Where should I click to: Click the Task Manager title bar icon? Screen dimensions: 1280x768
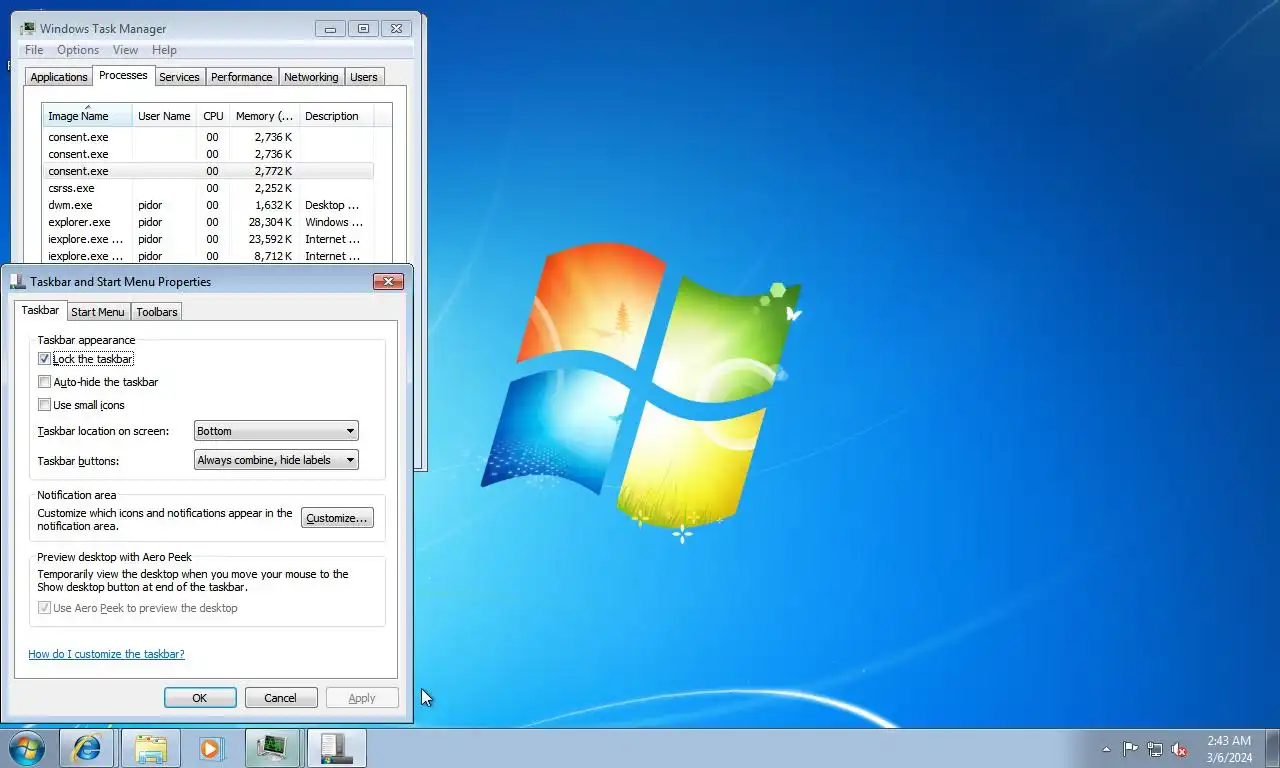[x=28, y=28]
